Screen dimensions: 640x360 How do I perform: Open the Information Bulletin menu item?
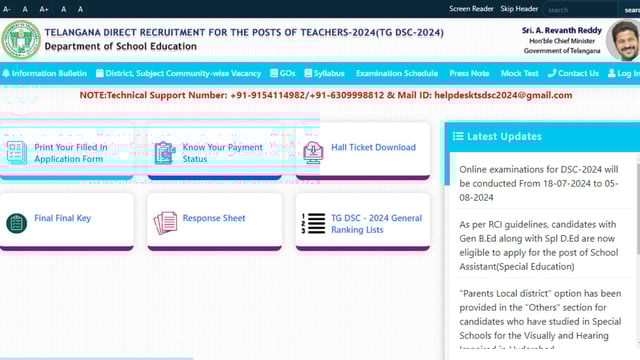pyautogui.click(x=45, y=73)
